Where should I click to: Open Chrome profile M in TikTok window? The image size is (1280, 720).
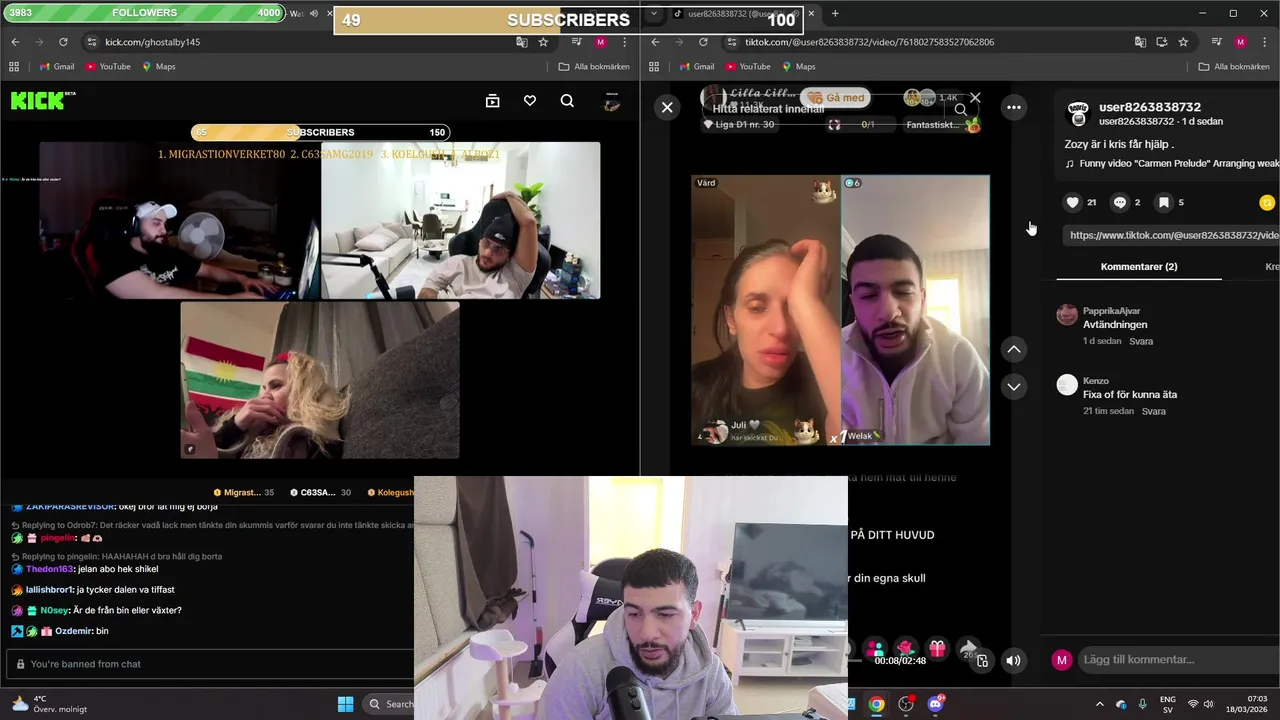point(1241,42)
